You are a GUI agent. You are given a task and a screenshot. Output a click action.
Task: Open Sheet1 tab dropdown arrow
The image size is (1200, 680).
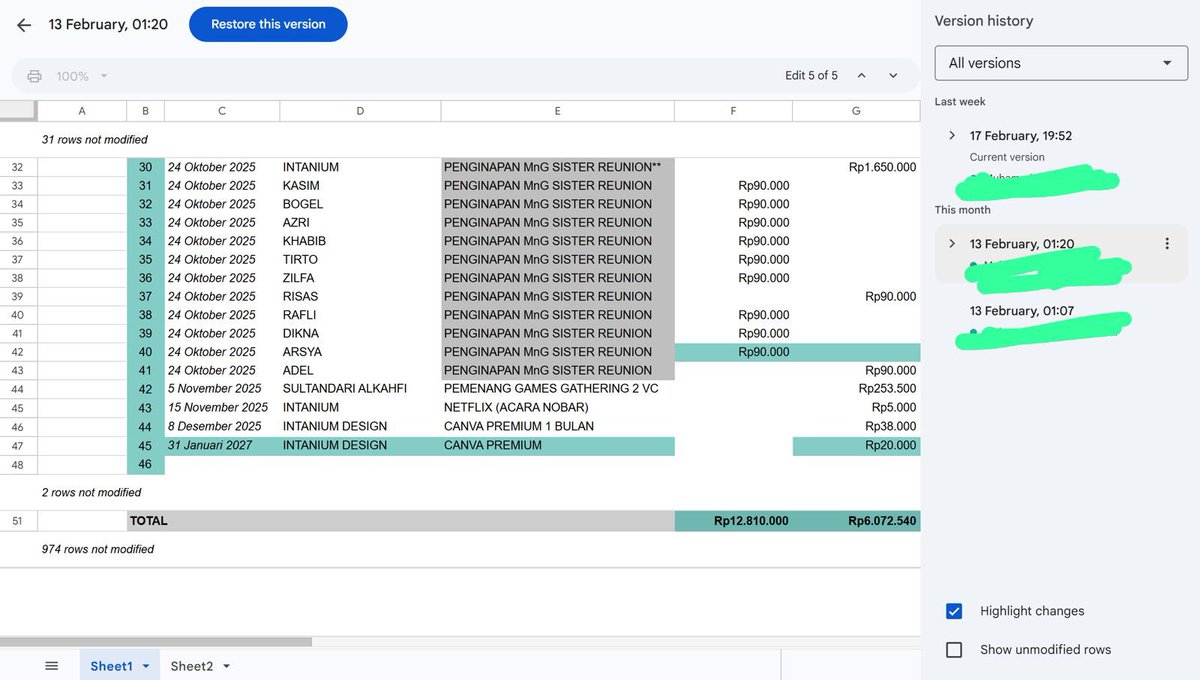tap(146, 666)
